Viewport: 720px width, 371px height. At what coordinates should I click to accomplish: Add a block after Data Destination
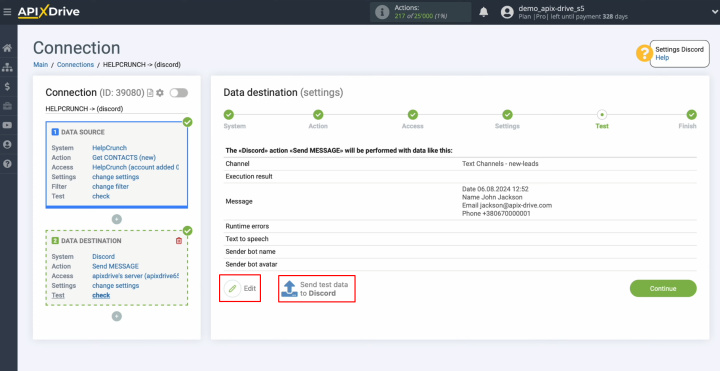coord(117,316)
